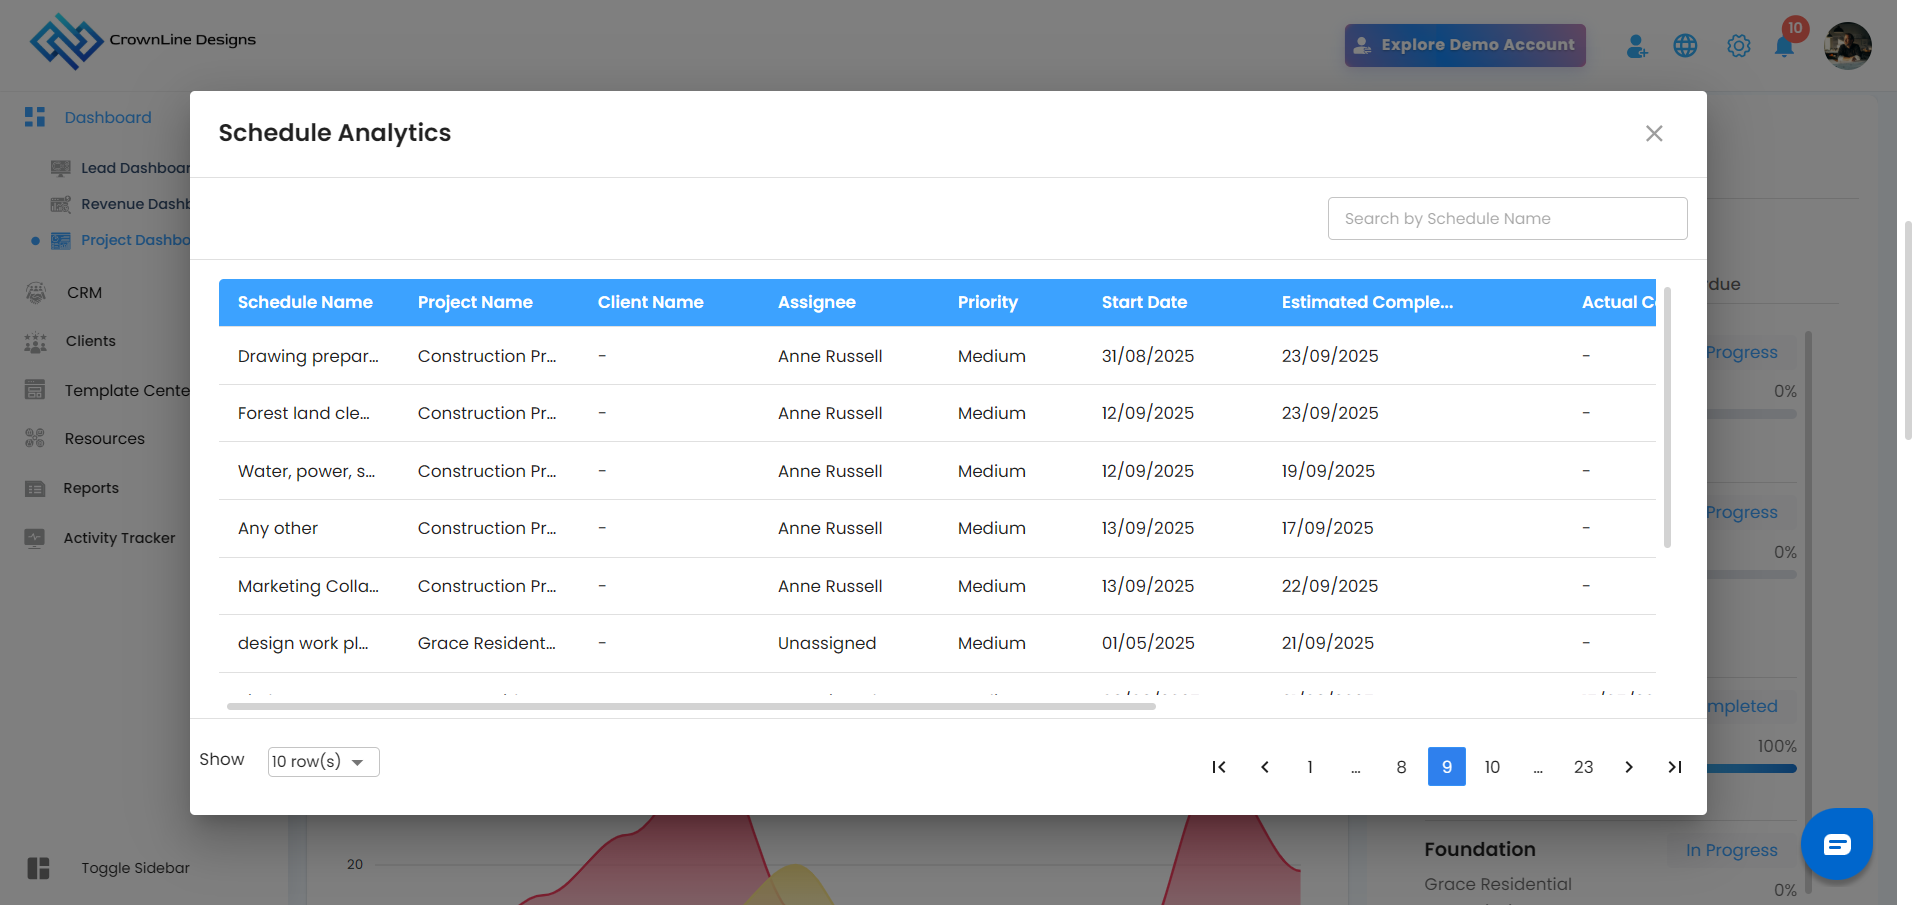The width and height of the screenshot is (1920, 905).
Task: Sort by Schedule Name column header
Action: coord(305,302)
